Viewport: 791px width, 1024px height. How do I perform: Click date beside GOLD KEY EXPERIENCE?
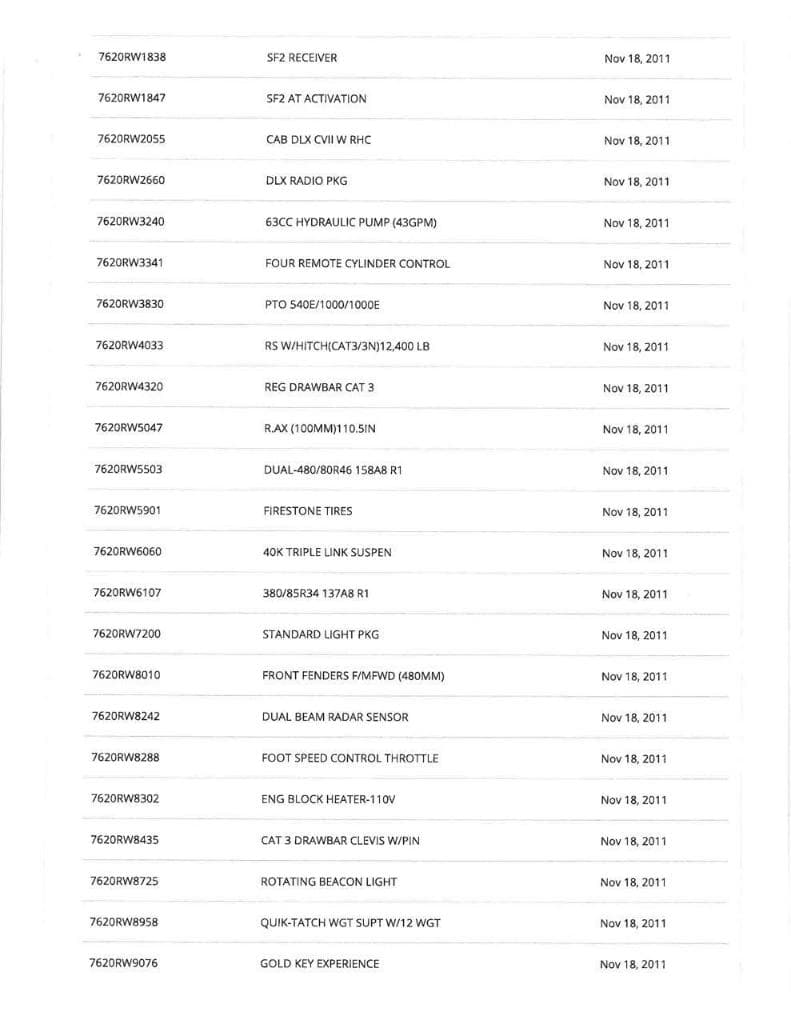pyautogui.click(x=632, y=965)
